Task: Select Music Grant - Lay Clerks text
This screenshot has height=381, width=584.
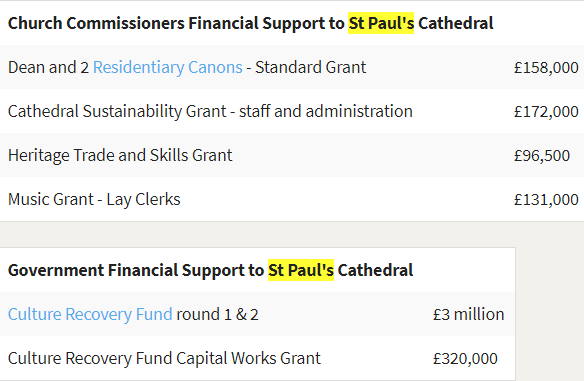Action: (x=94, y=199)
